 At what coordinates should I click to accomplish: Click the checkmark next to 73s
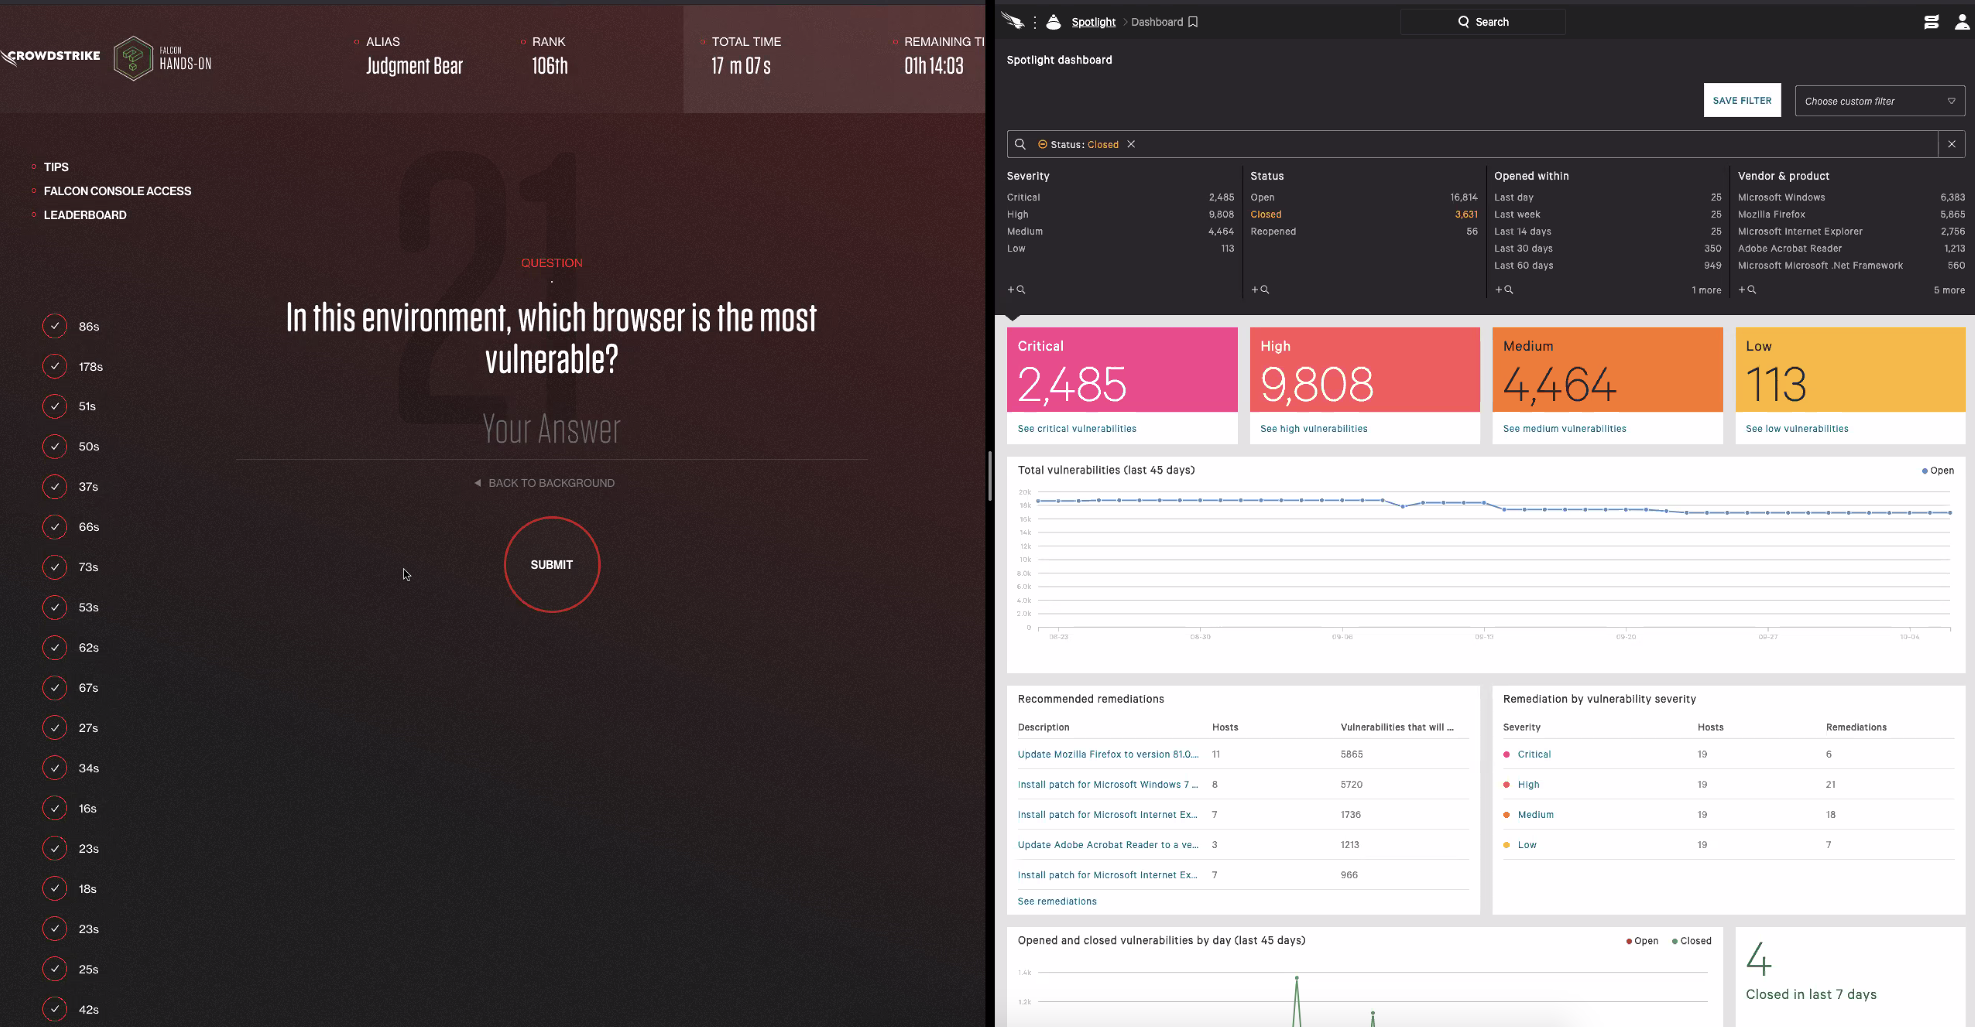[55, 567]
